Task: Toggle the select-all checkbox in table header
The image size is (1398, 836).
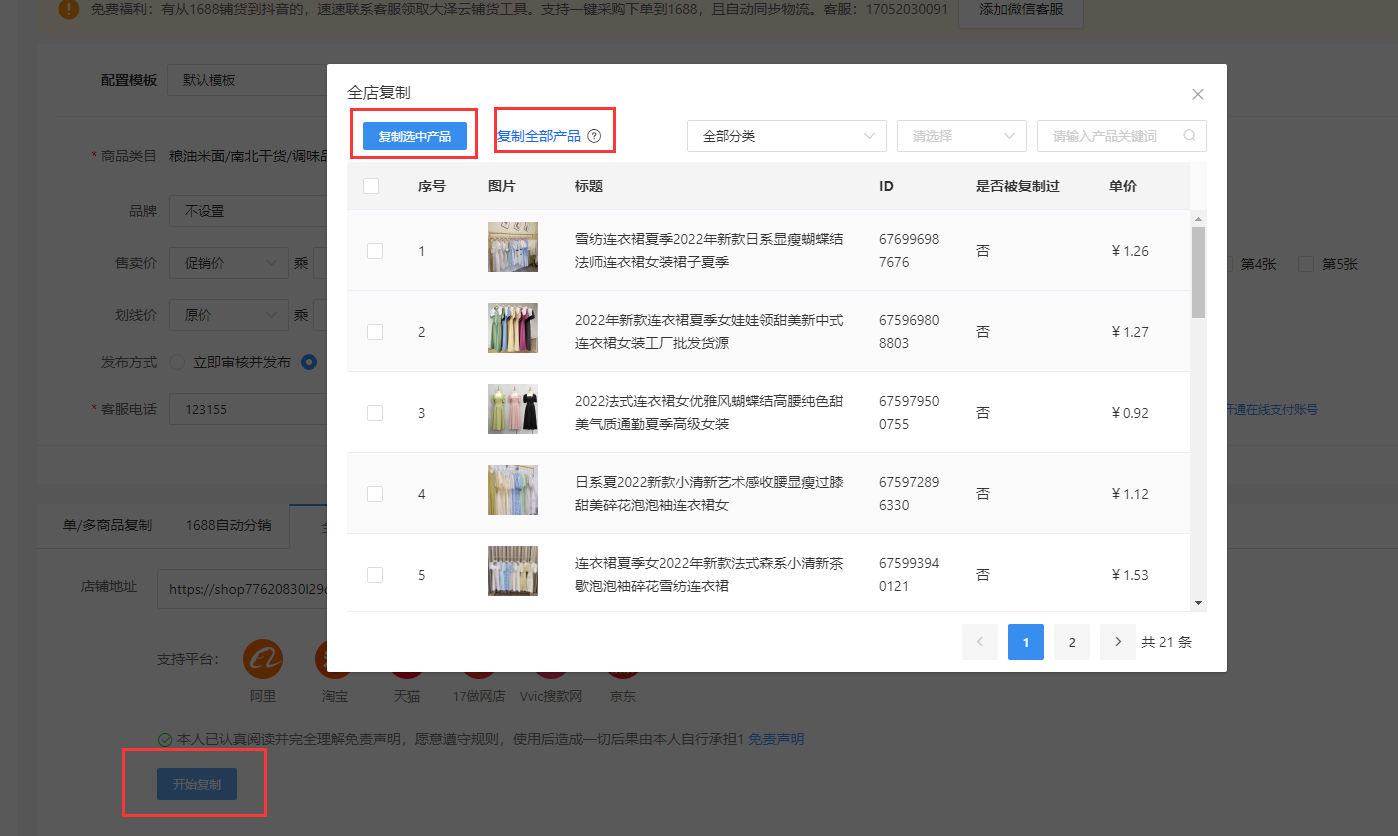Action: tap(371, 186)
